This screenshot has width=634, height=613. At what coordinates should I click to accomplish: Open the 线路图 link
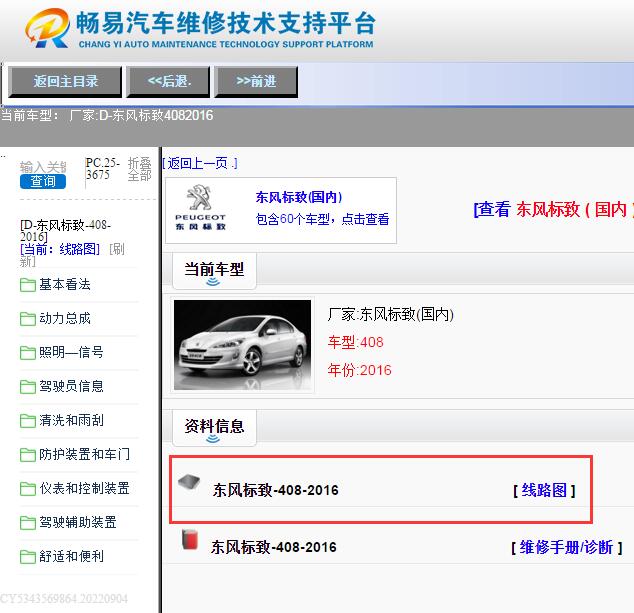pyautogui.click(x=544, y=490)
